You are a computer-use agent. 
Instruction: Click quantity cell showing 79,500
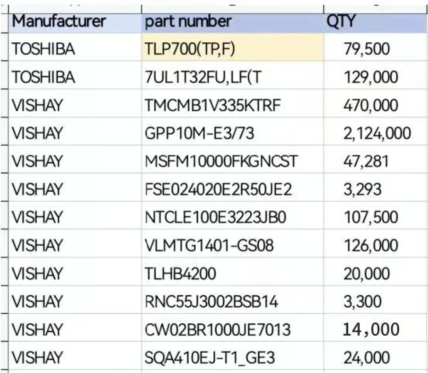[x=376, y=47]
